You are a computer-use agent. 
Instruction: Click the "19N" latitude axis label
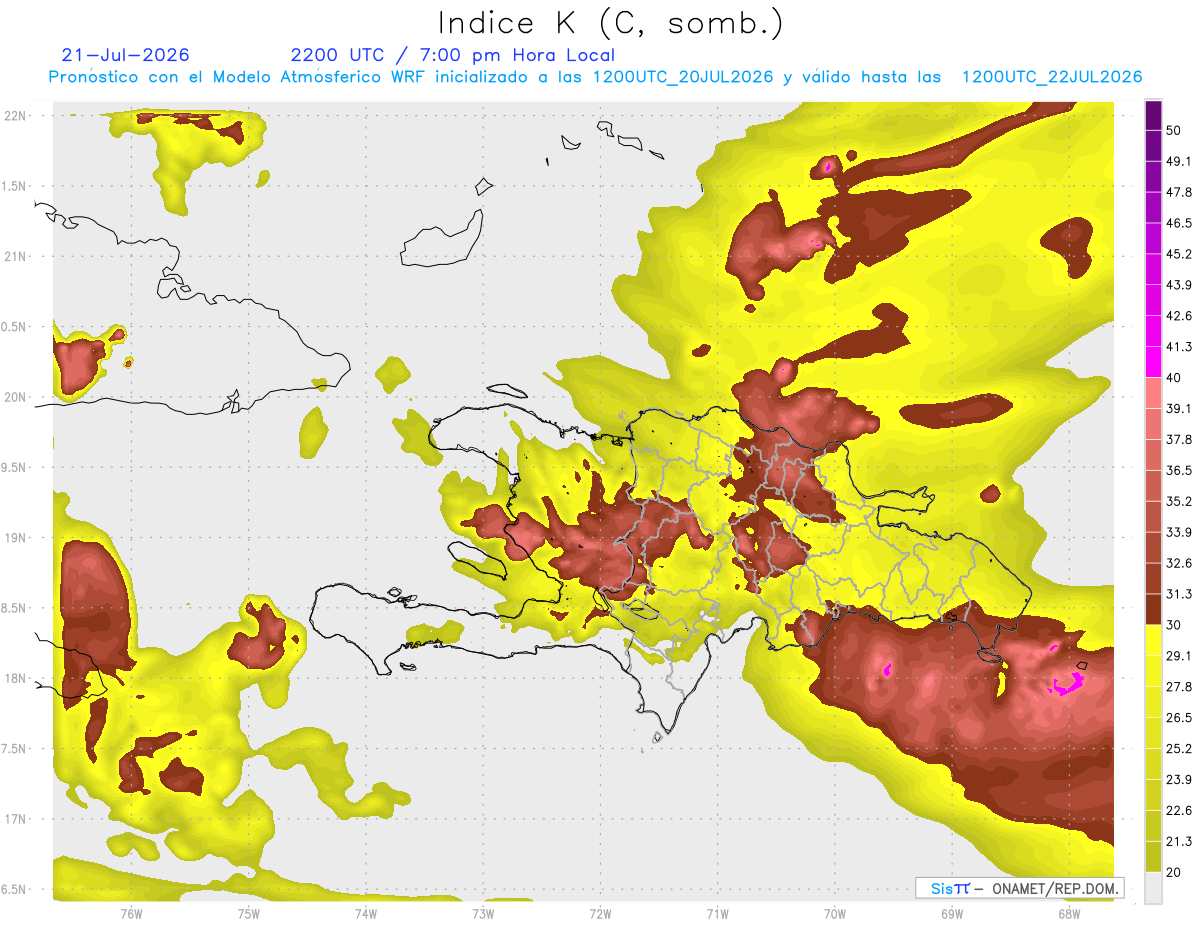[x=16, y=538]
